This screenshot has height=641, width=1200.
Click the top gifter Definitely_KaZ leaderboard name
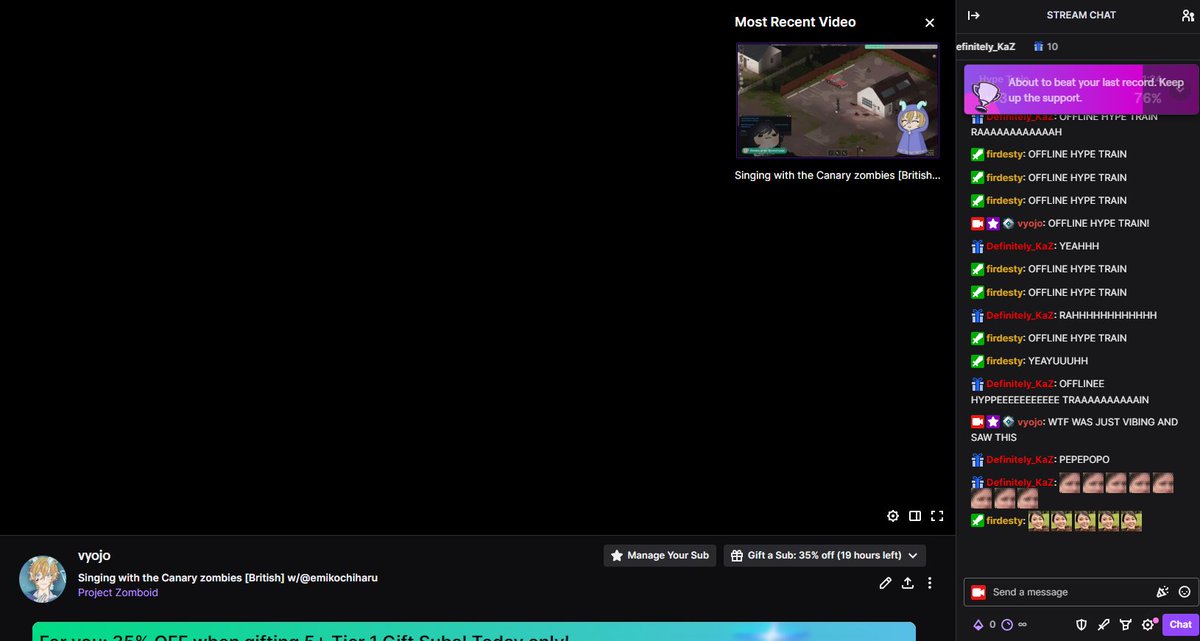pyautogui.click(x=986, y=46)
